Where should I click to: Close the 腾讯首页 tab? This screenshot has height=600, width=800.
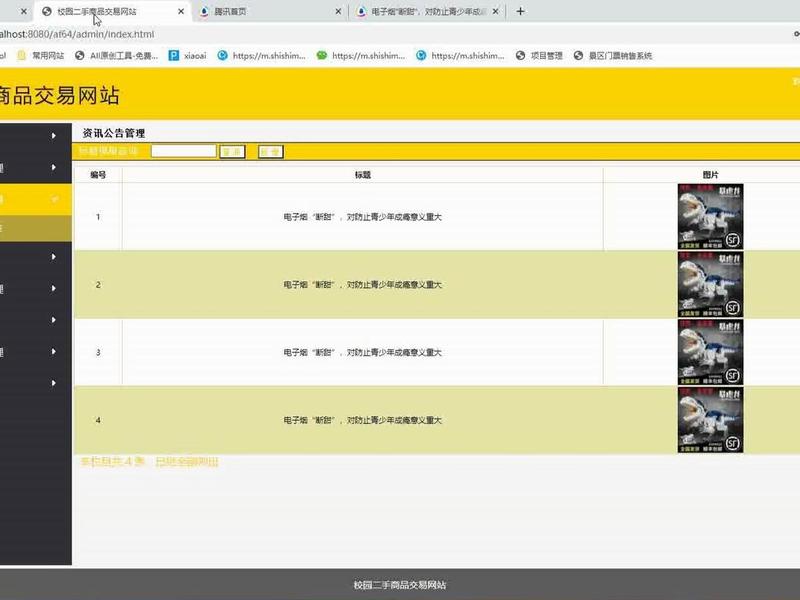338,11
